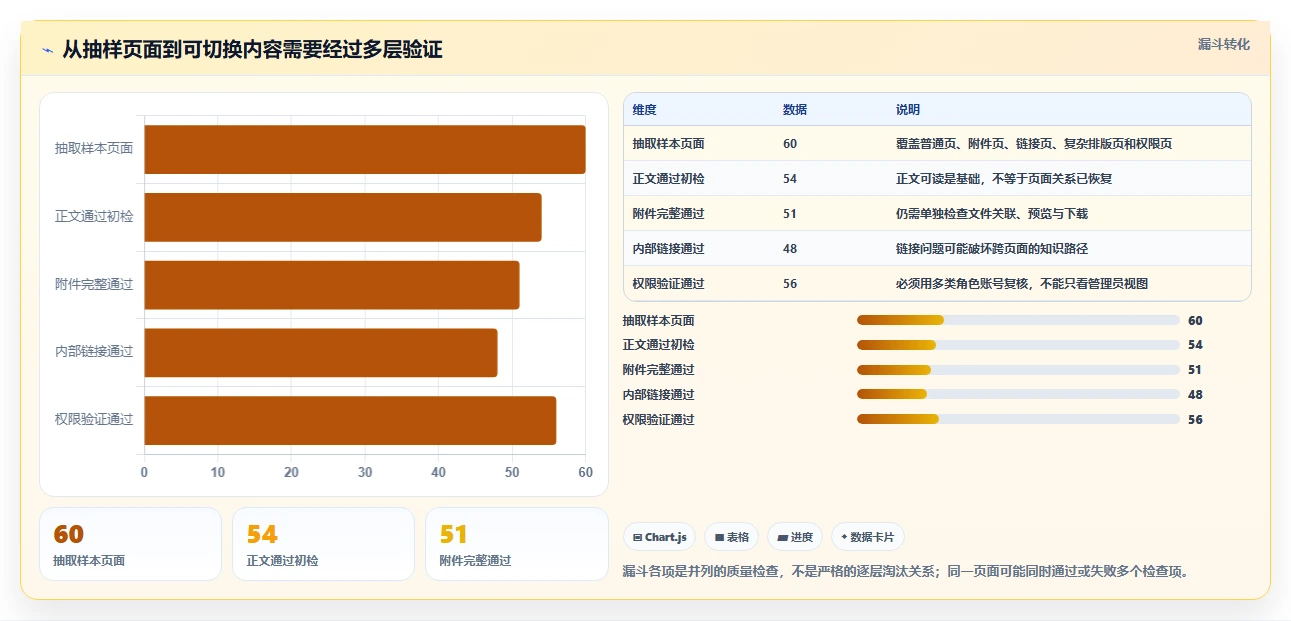This screenshot has width=1291, height=621.
Task: Click the table value 51
Action: tap(790, 214)
